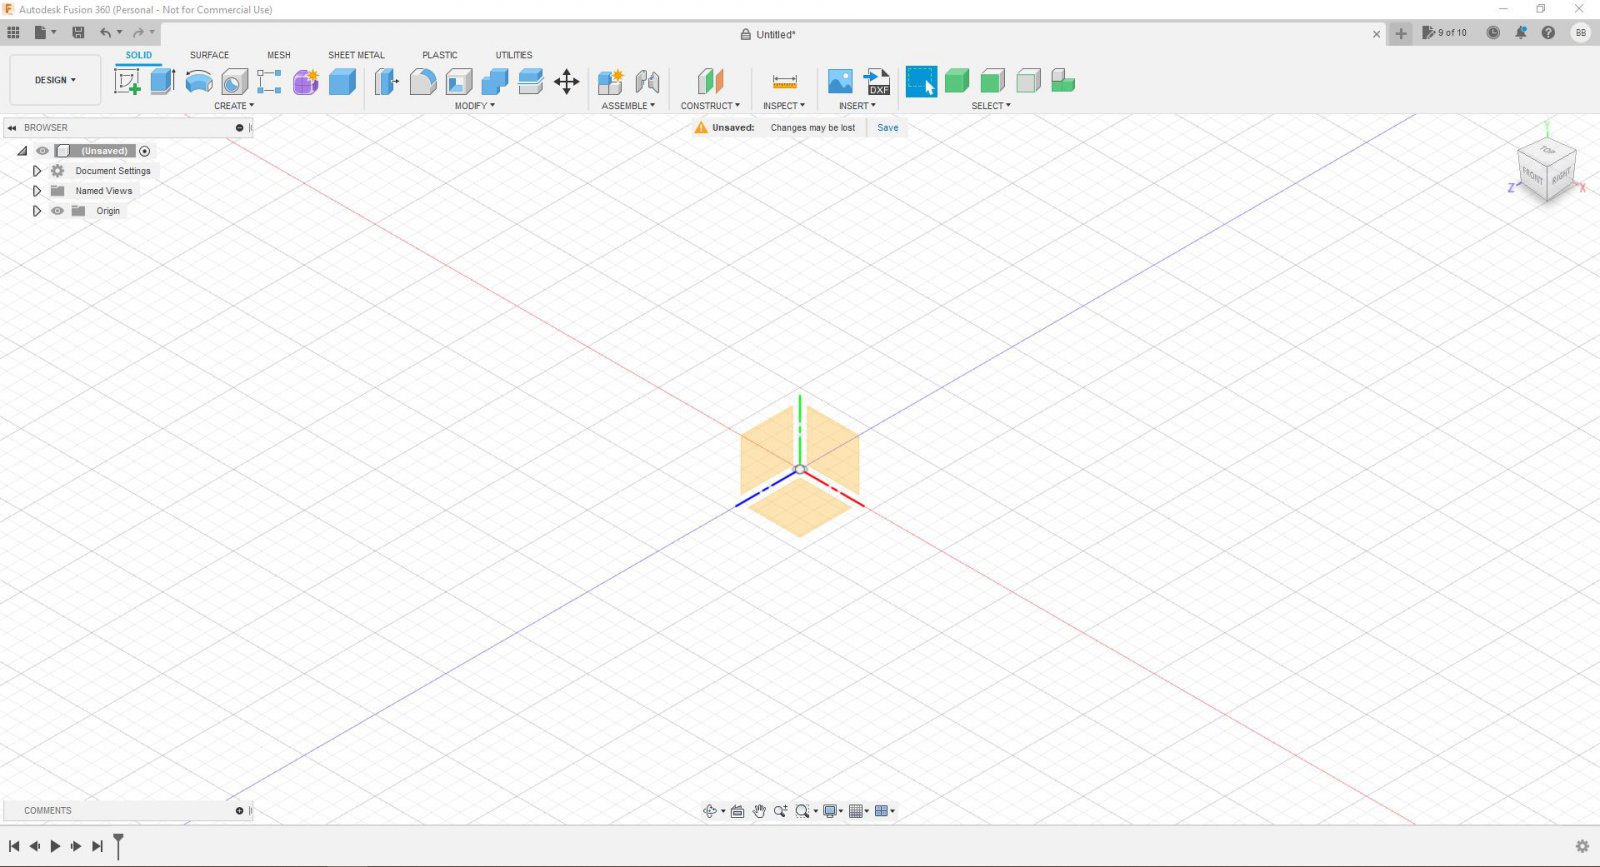Expand the Document Settings node
Viewport: 1600px width, 867px height.
[37, 171]
